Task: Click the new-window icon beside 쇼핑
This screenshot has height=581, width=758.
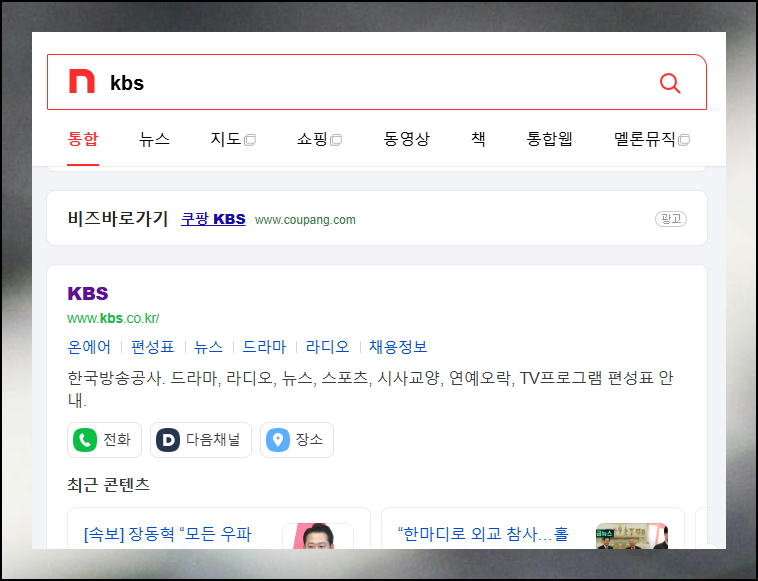Action: tap(336, 140)
